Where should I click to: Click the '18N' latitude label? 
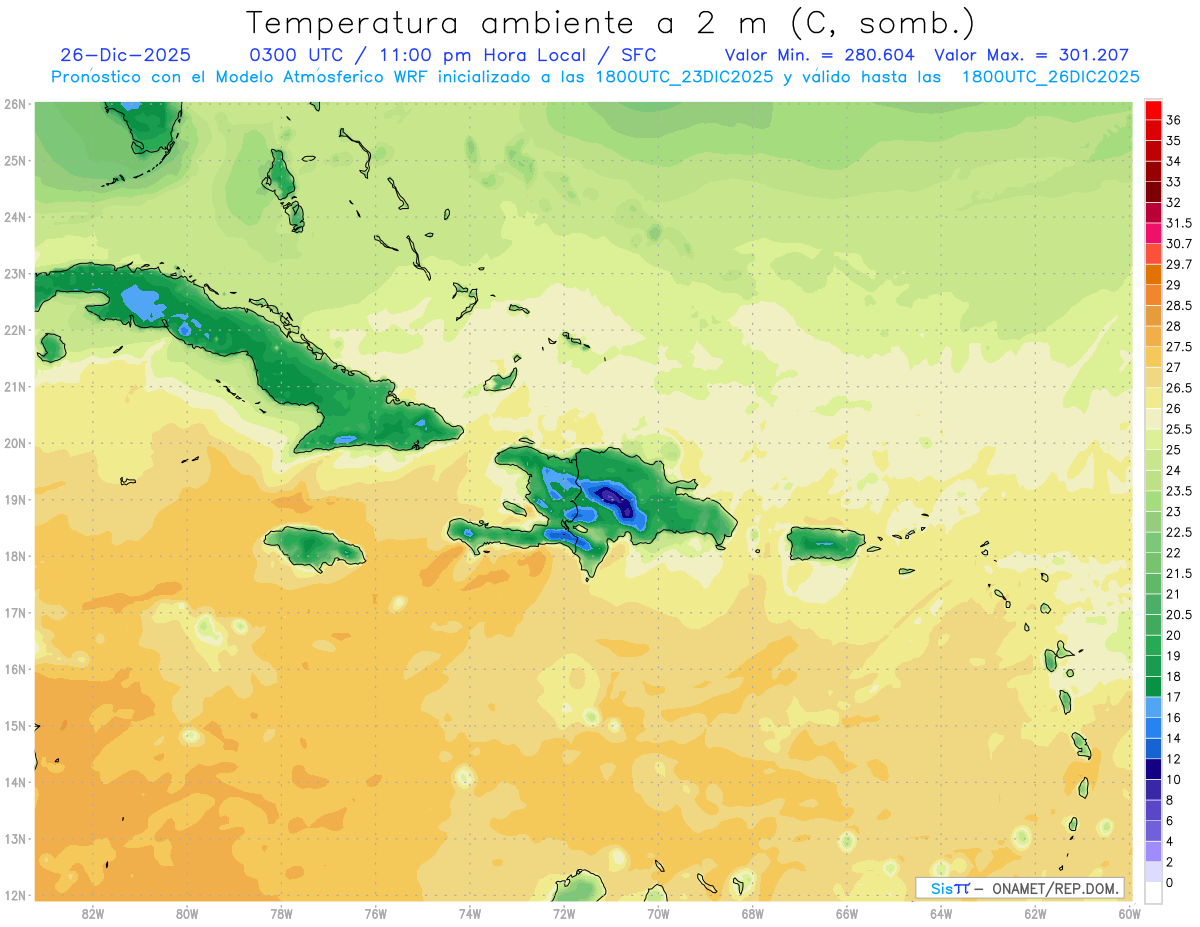click(14, 556)
